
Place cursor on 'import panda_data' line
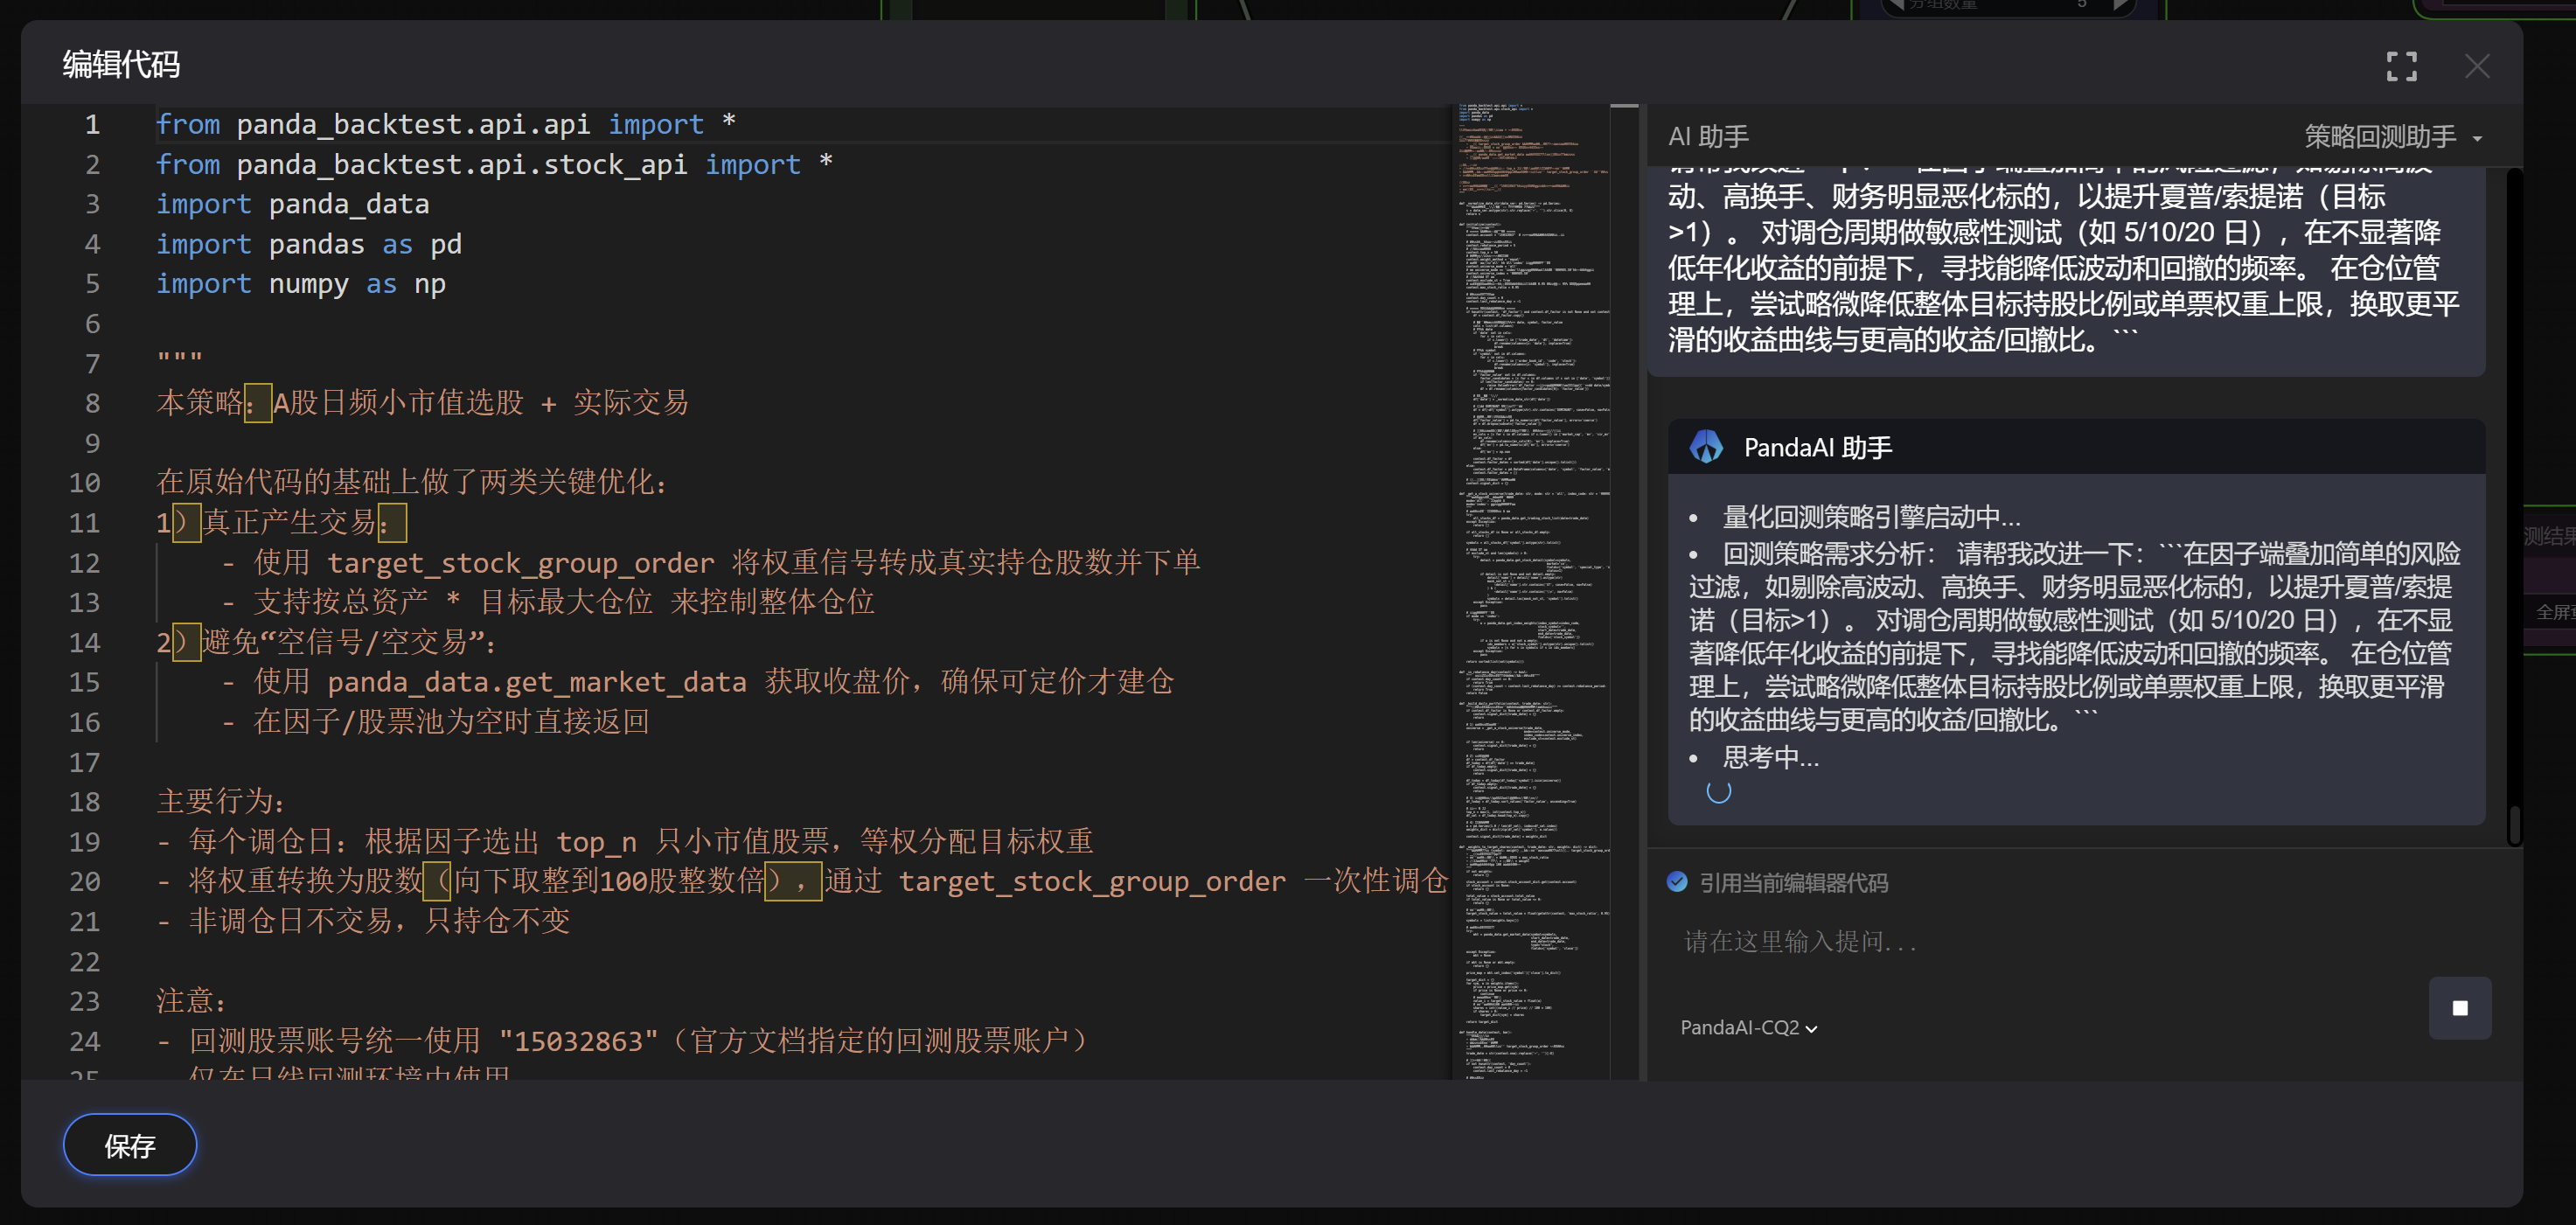[293, 204]
